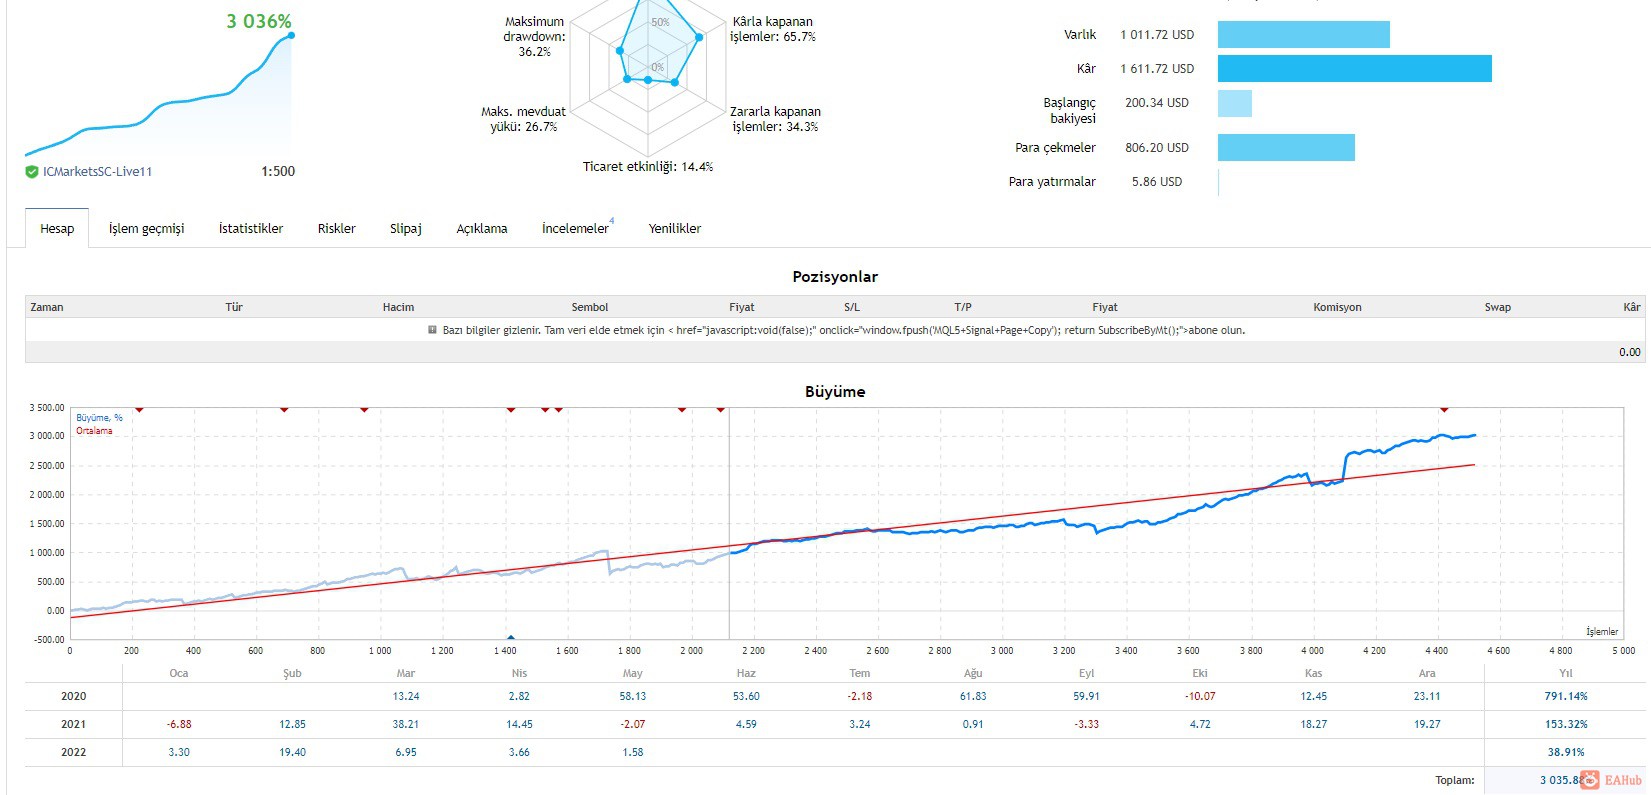
Task: Click the Kâr 1 611.72 USD bar
Action: point(1354,68)
